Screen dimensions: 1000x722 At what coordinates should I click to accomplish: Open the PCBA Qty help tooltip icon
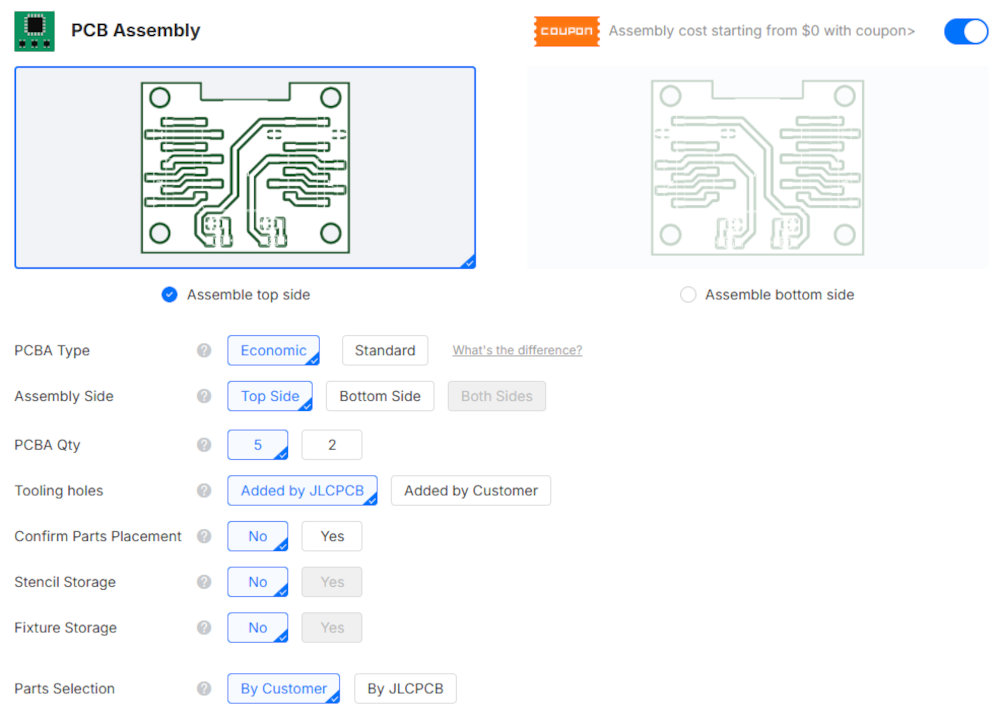point(204,445)
